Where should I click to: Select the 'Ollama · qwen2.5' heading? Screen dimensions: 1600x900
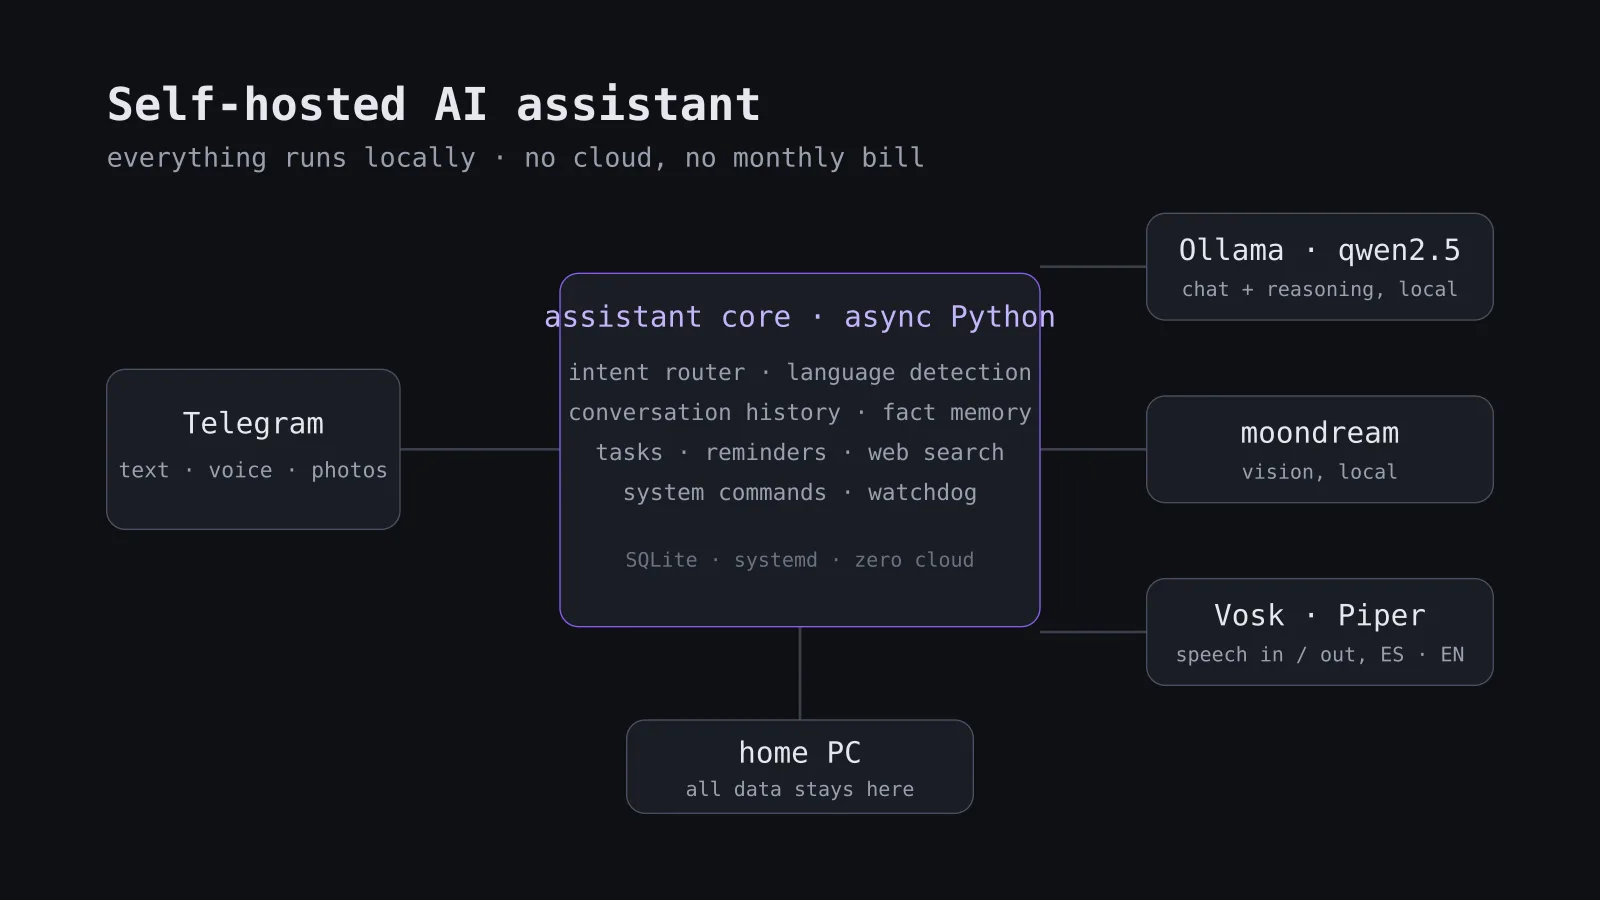1320,250
